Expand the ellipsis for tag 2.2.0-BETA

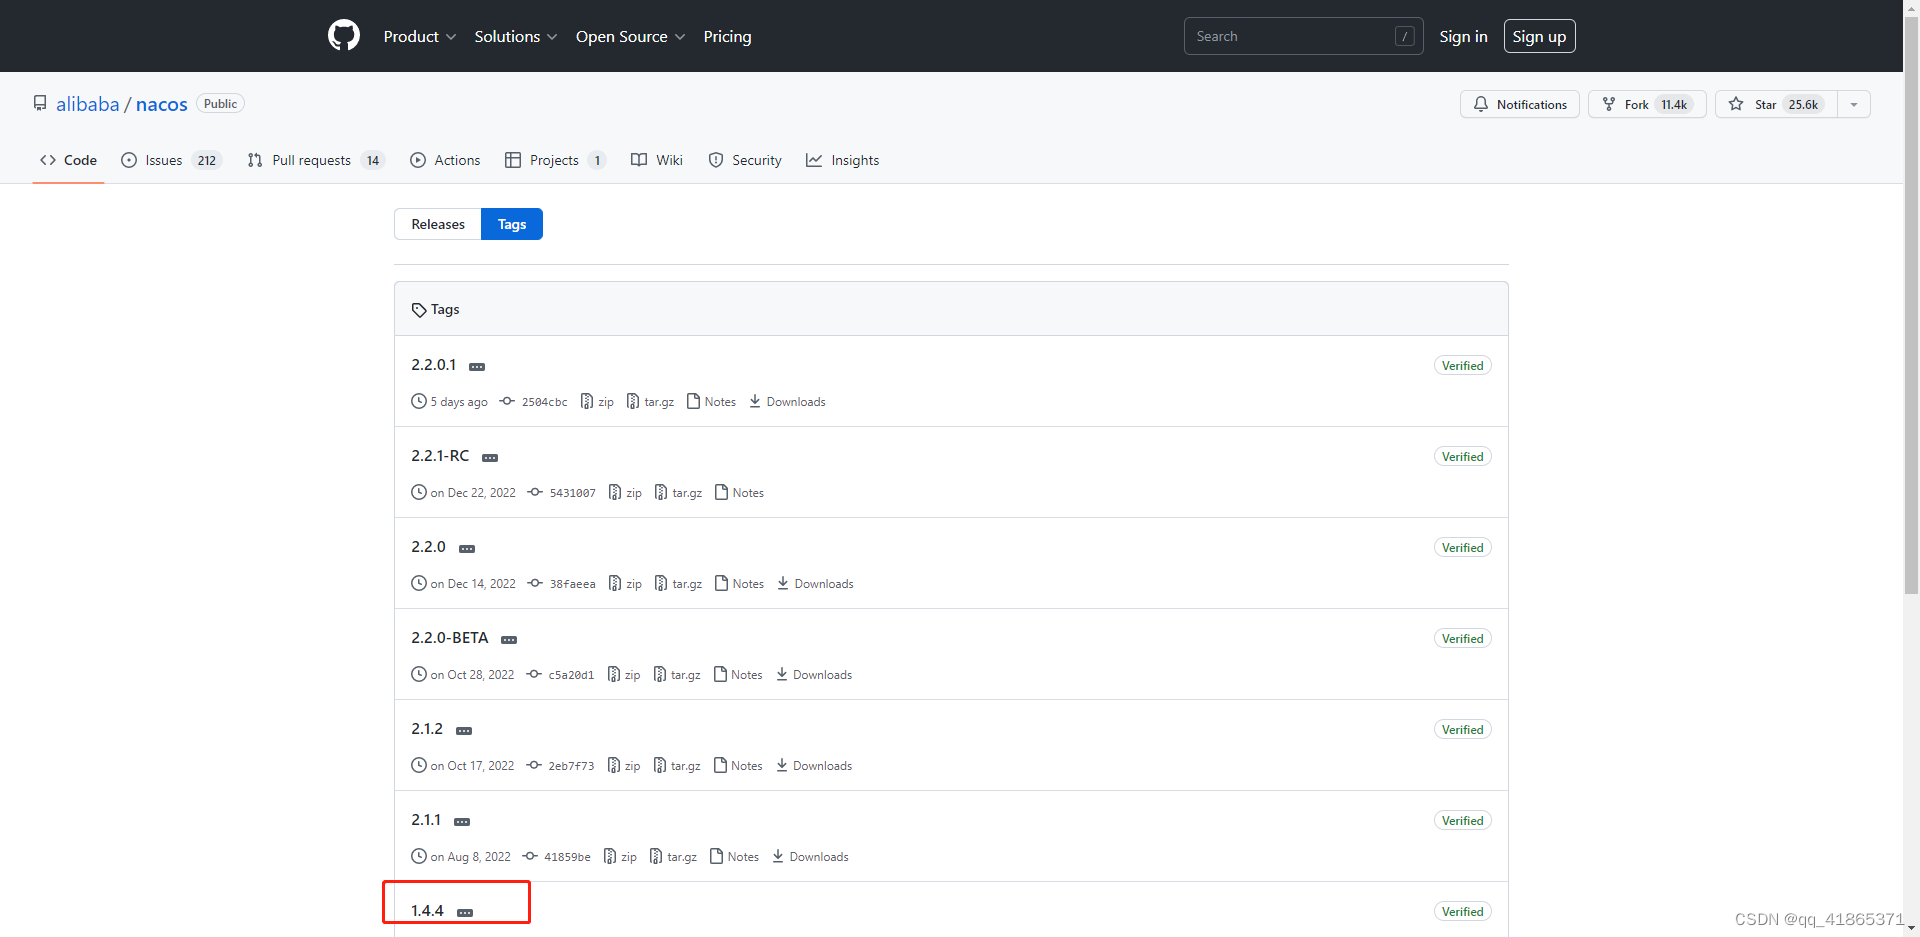coord(509,640)
